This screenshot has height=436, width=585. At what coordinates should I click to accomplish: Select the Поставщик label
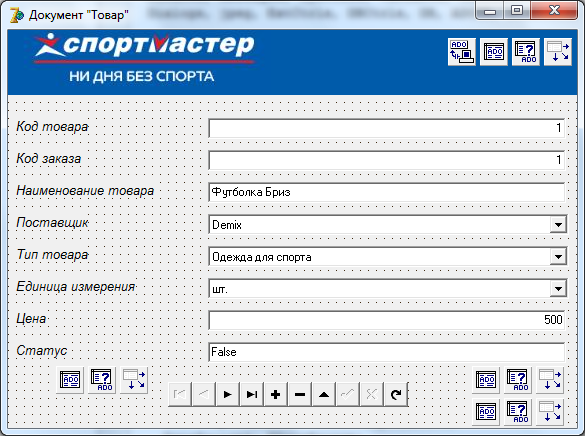[x=52, y=223]
